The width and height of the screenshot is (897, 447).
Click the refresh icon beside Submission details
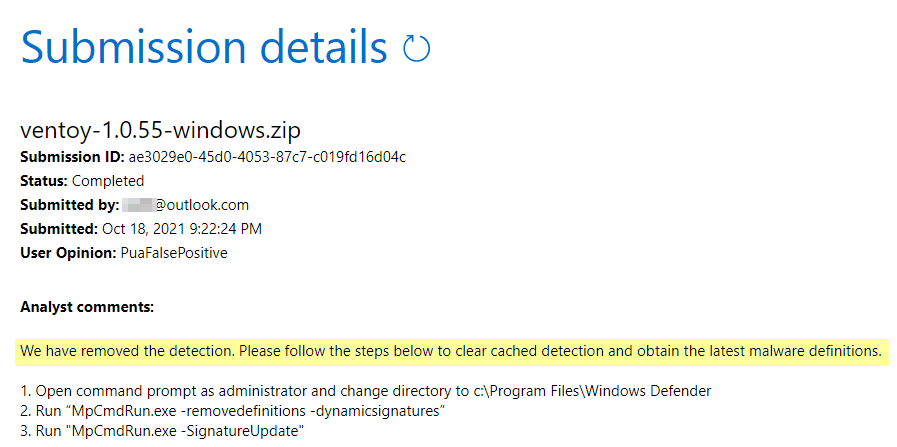coord(415,48)
